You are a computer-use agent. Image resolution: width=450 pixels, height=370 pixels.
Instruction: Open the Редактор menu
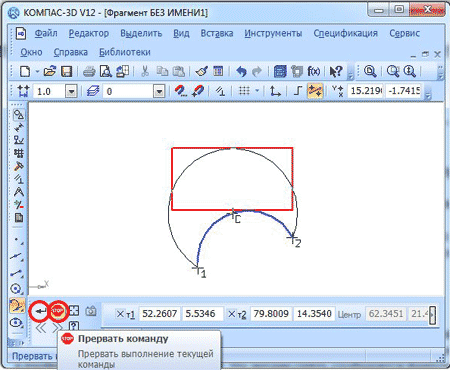(x=89, y=33)
